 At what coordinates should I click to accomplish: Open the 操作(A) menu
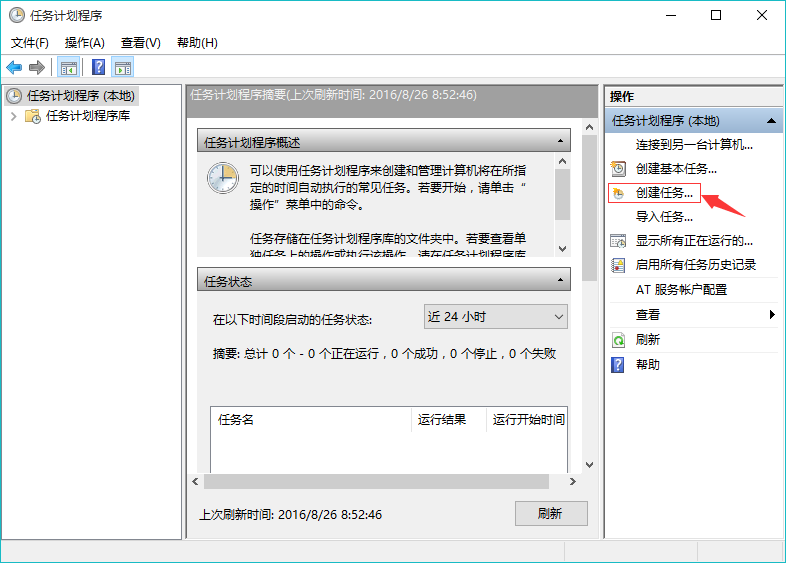84,43
